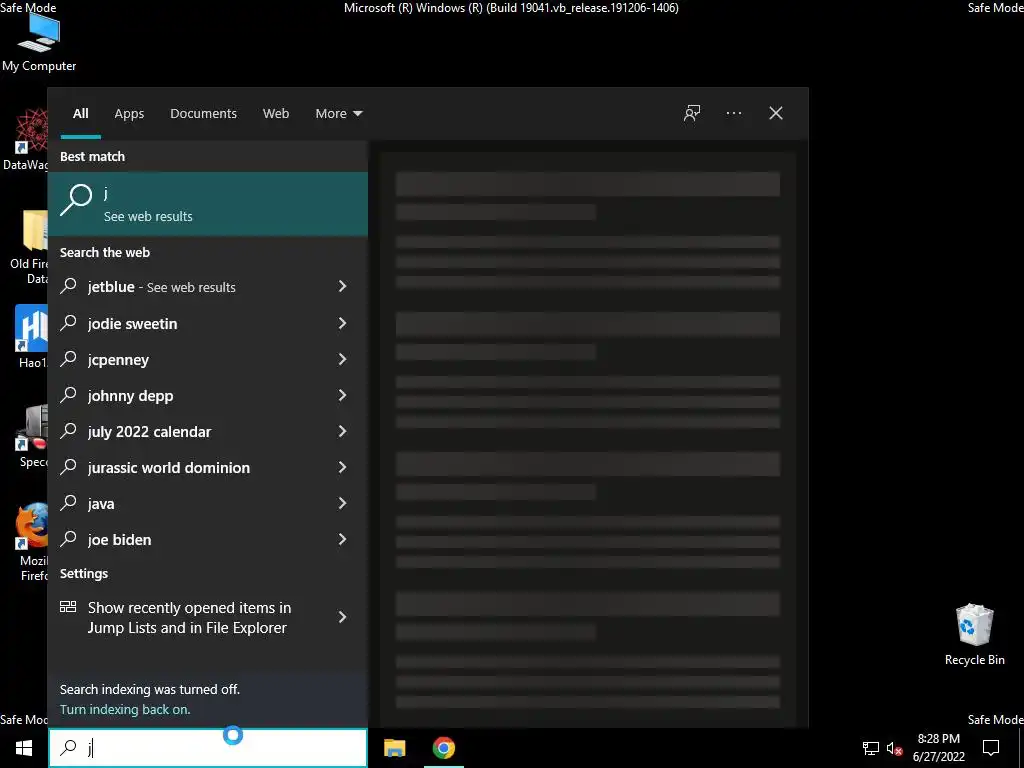The image size is (1024, 768).
Task: Click the Jump Lists settings icon
Action: (68, 607)
